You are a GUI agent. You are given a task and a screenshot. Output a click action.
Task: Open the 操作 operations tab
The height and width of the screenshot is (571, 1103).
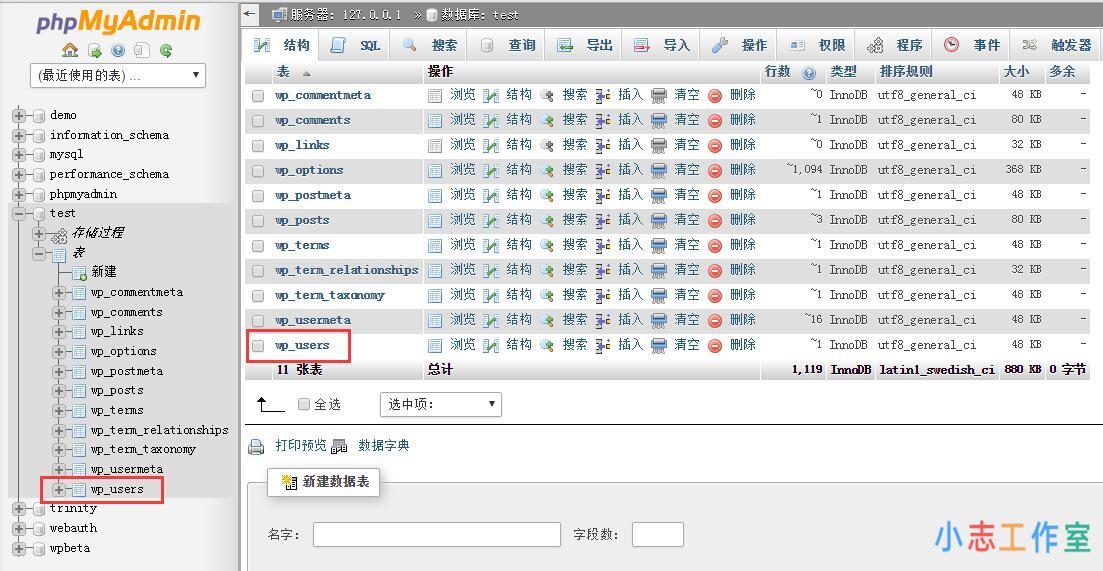pos(739,45)
